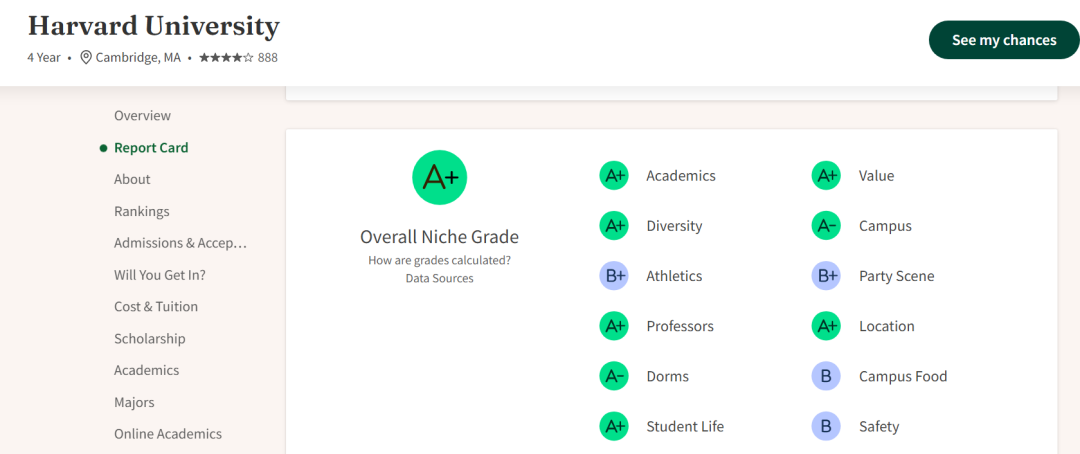Select Rankings in the side navigation
This screenshot has height=454, width=1080.
tap(141, 212)
